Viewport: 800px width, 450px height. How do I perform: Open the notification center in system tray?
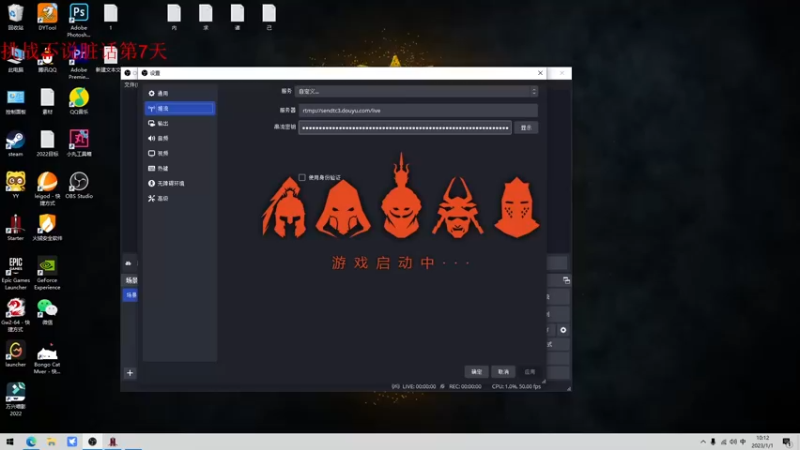click(x=787, y=442)
